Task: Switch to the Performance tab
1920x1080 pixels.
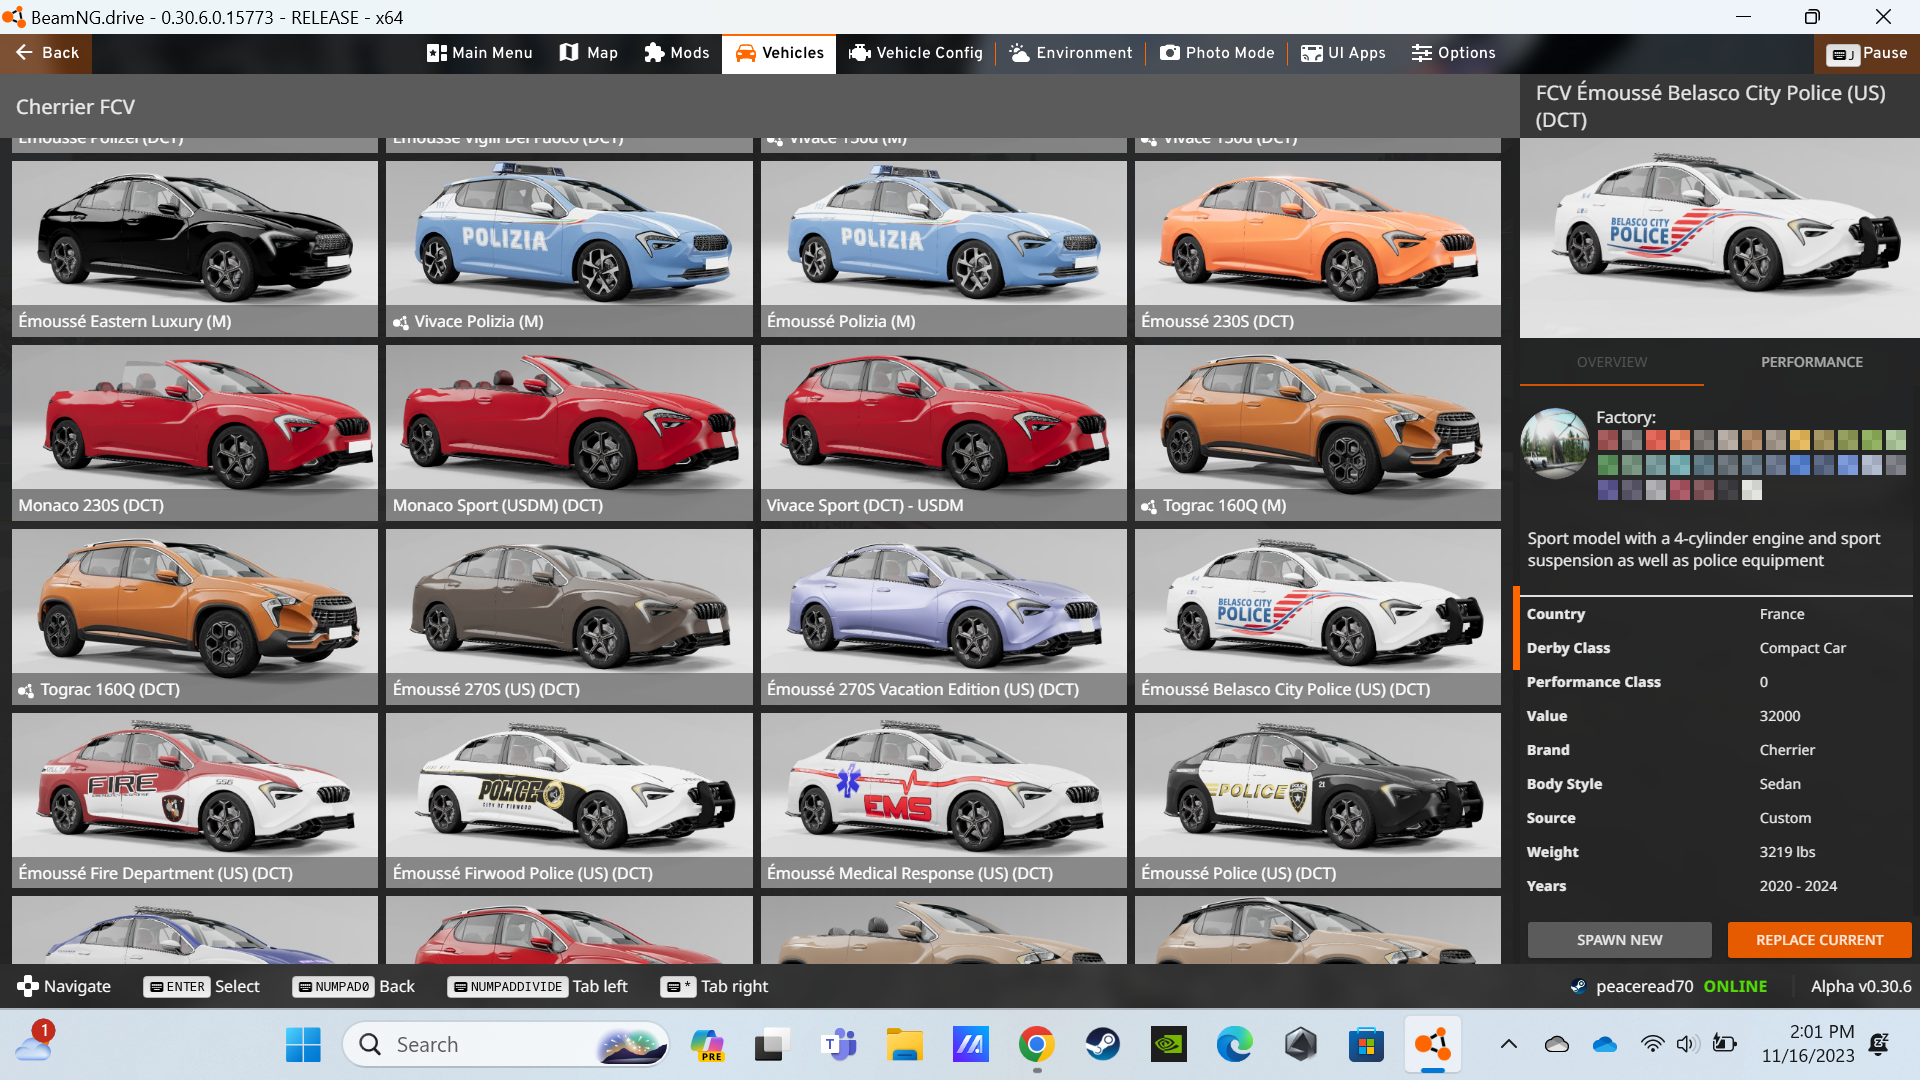Action: coord(1812,362)
